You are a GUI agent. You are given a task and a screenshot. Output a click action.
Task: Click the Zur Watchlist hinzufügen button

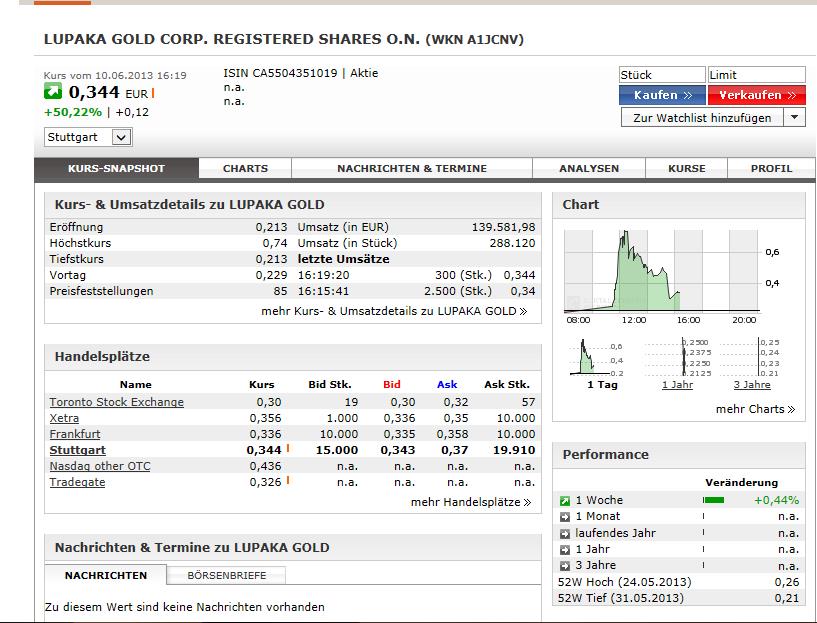click(702, 117)
